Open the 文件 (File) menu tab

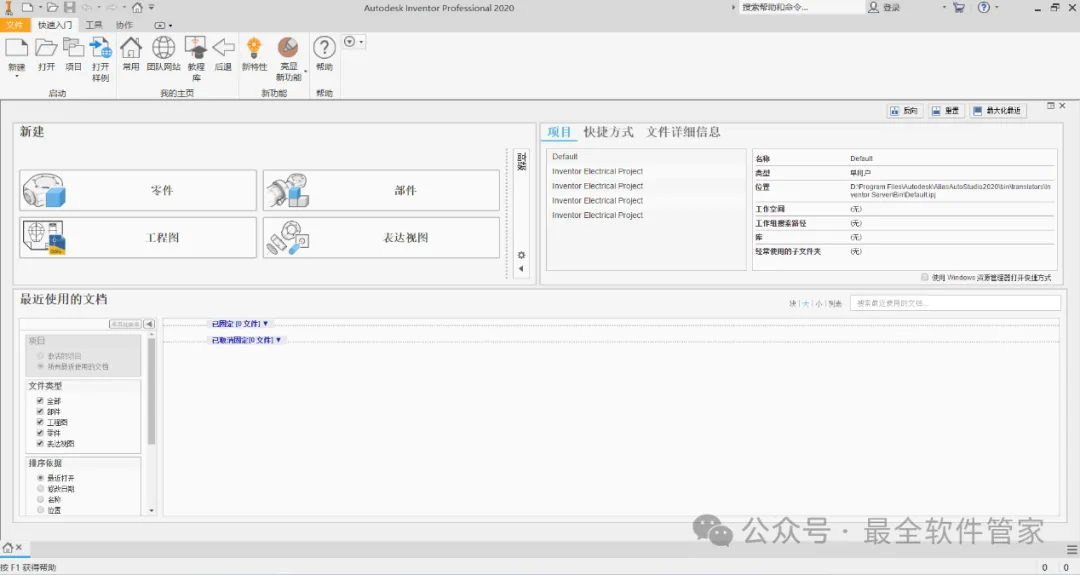14,25
